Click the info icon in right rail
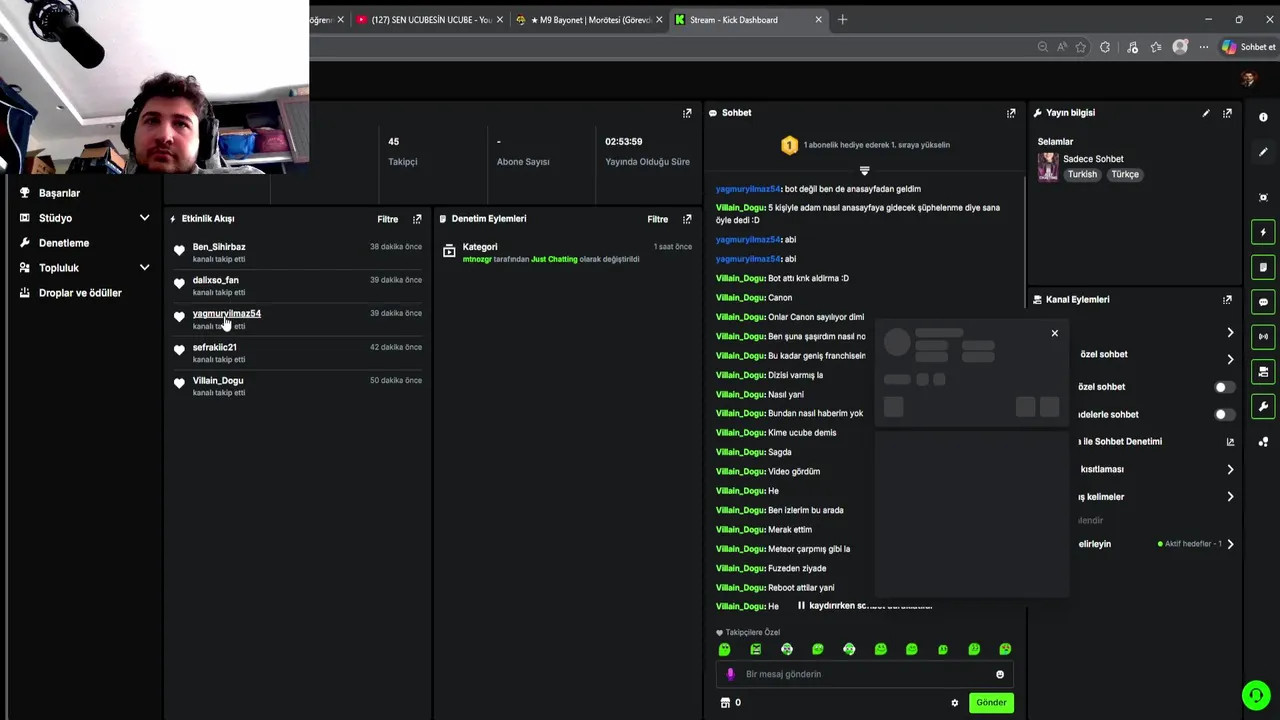 1263,117
